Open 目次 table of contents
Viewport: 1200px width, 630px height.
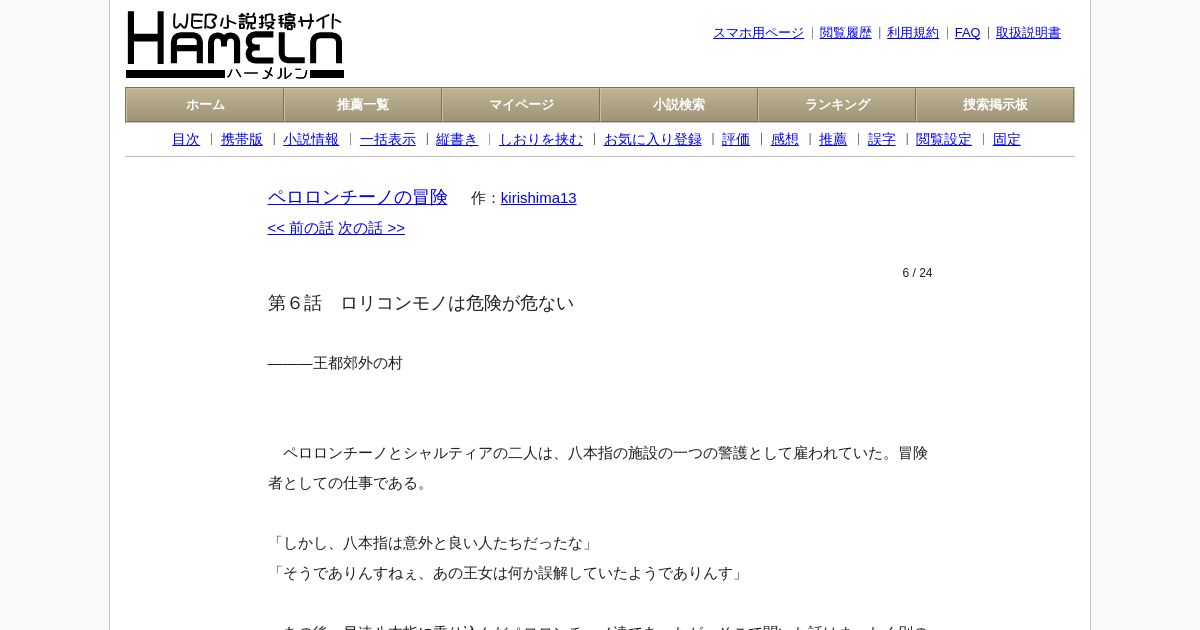[x=186, y=140]
